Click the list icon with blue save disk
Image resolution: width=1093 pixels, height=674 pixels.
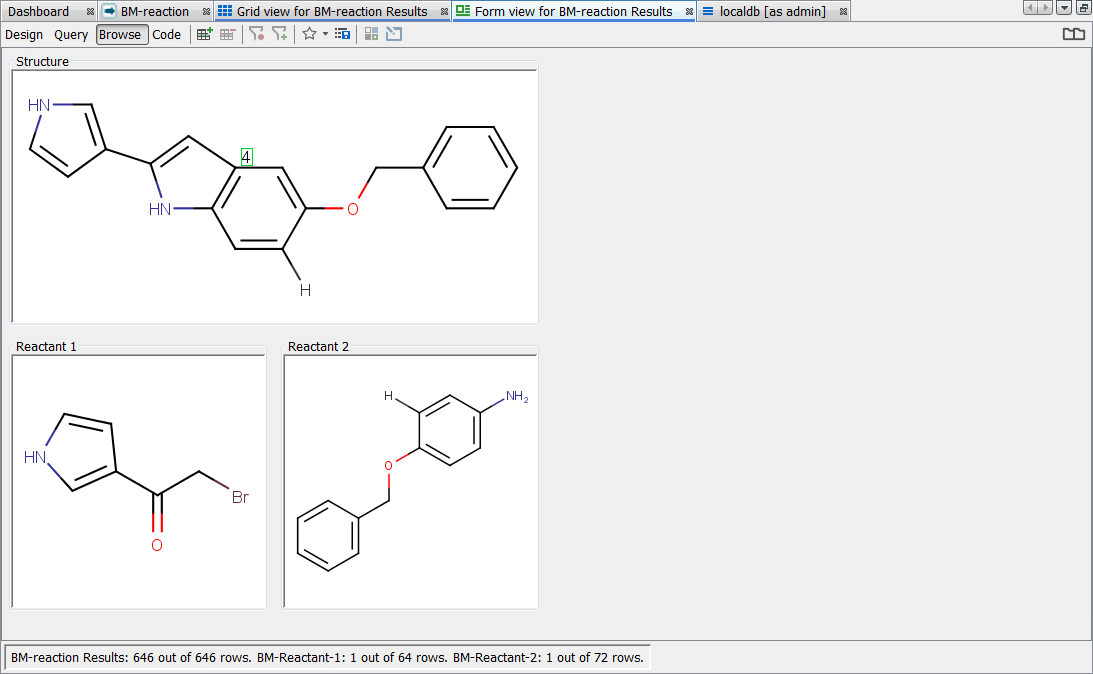[342, 34]
